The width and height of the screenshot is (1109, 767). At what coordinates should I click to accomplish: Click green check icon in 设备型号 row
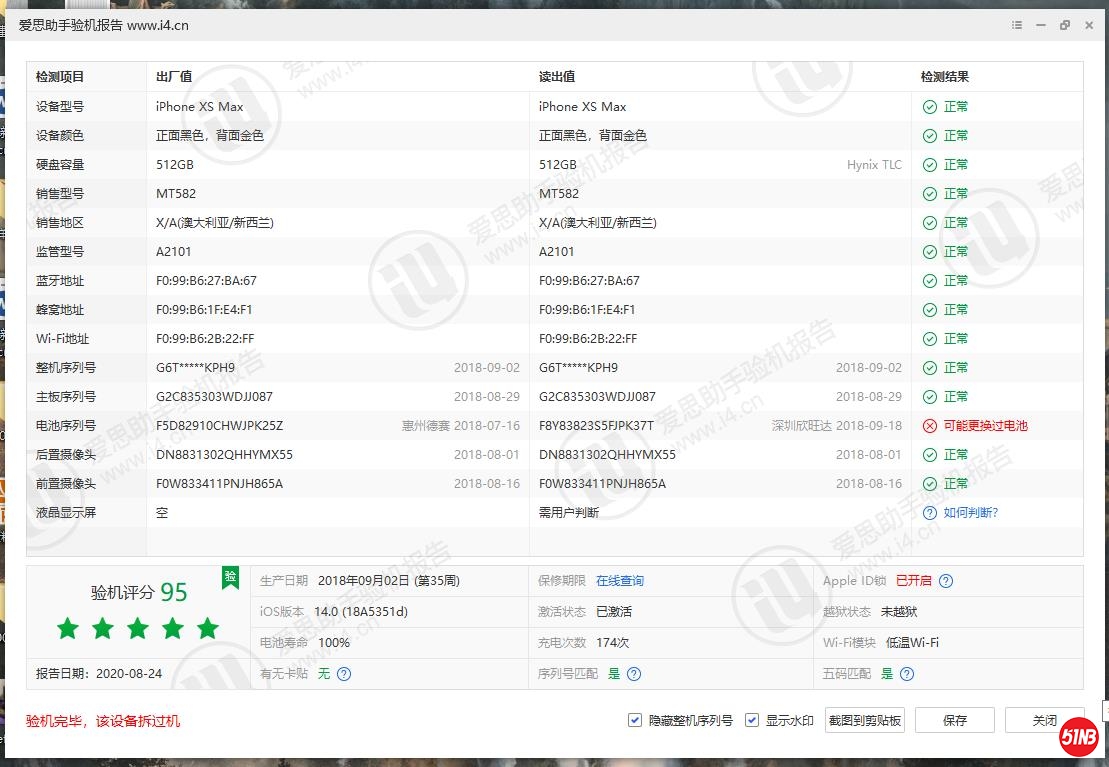[x=930, y=107]
